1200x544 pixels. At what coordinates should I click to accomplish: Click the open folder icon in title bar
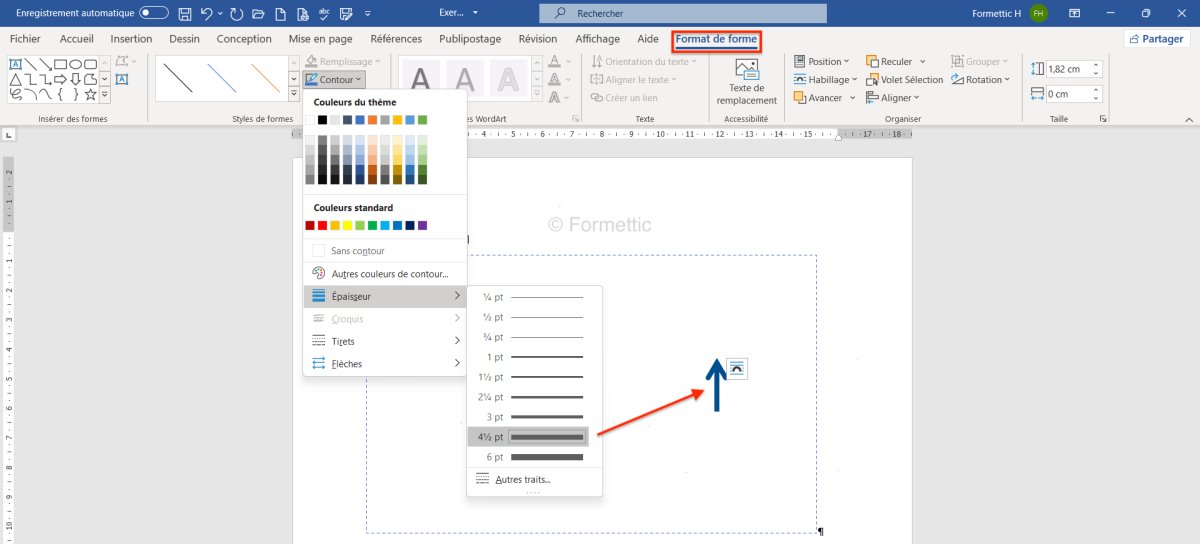[258, 13]
